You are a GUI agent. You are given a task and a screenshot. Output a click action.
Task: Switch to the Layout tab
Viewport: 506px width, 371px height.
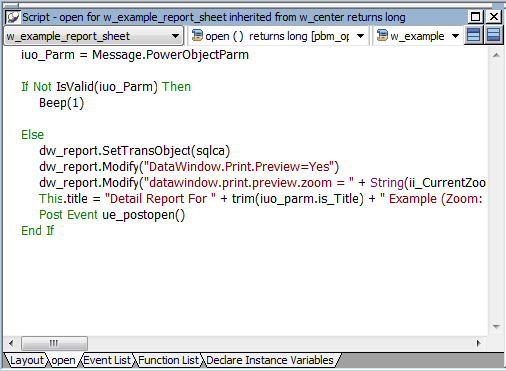(27, 360)
